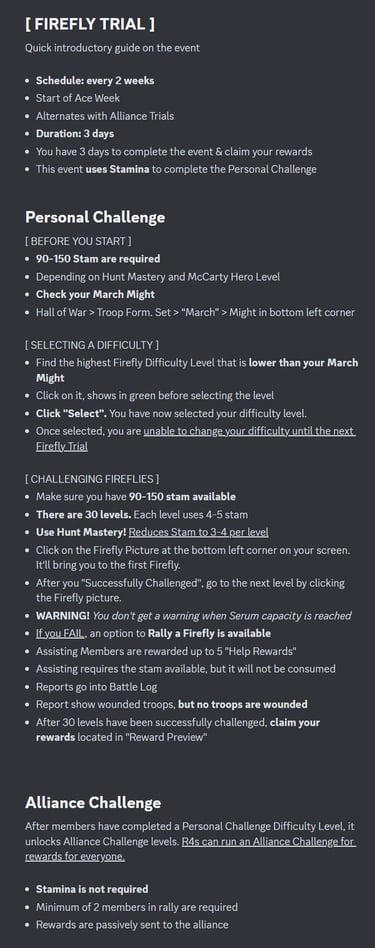375x948 pixels.
Task: Click underlined "Reduces Stam to 3-4 per level"
Action: pos(198,532)
